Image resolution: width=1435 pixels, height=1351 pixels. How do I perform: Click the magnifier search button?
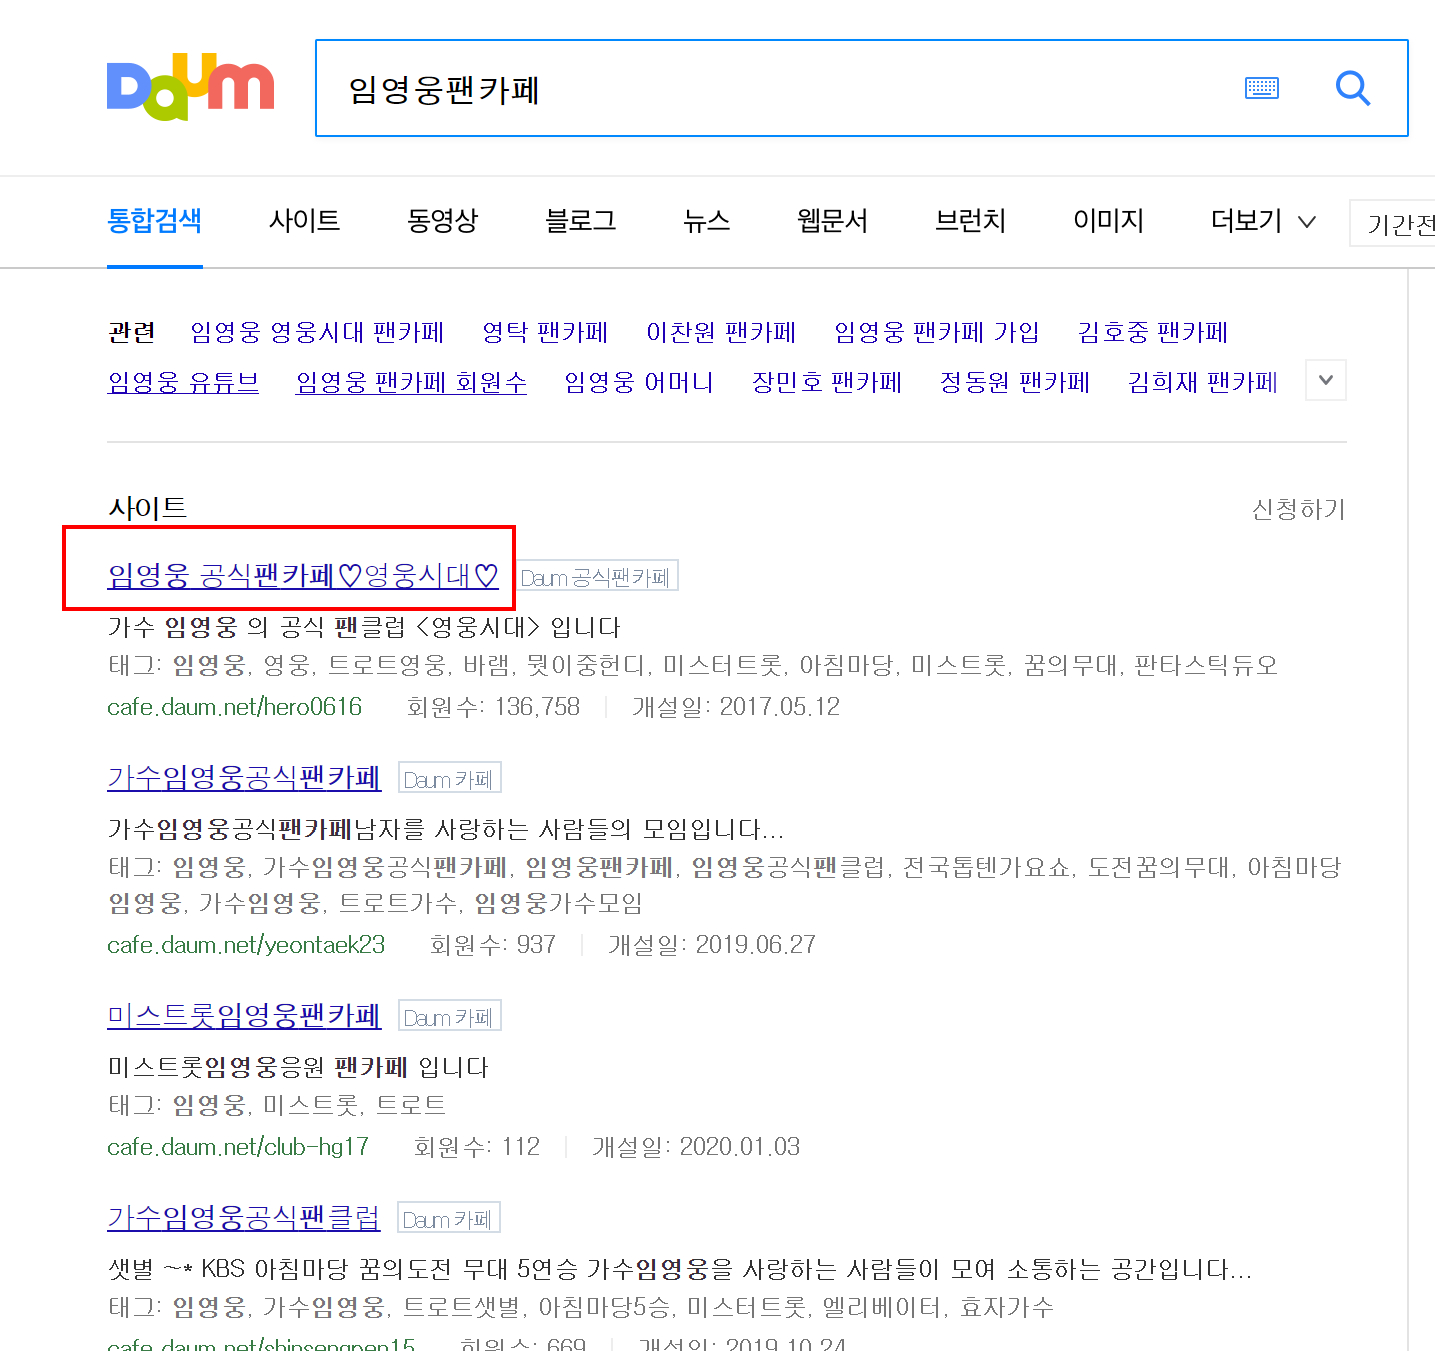pyautogui.click(x=1353, y=88)
